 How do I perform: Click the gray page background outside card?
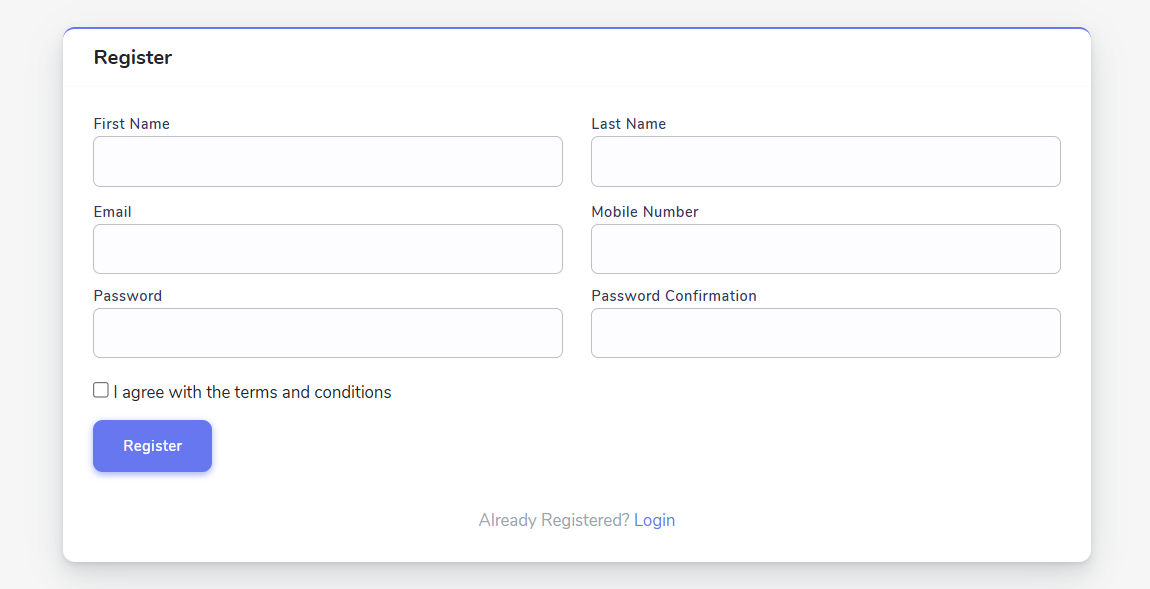click(31, 293)
